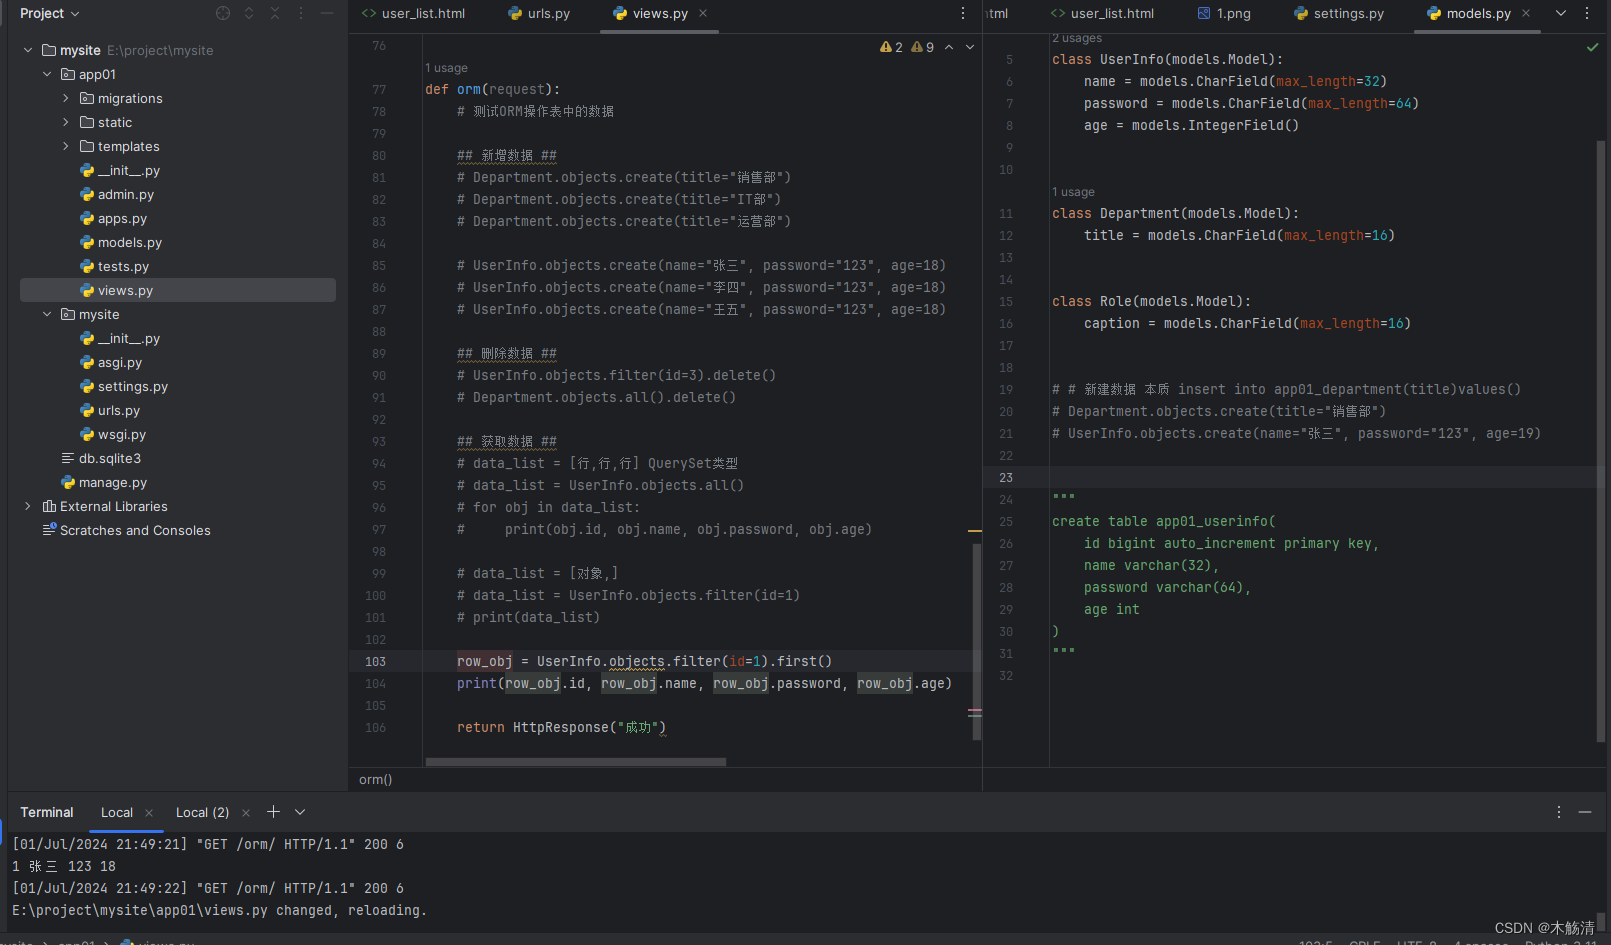Close the Local terminal tab

click(149, 813)
